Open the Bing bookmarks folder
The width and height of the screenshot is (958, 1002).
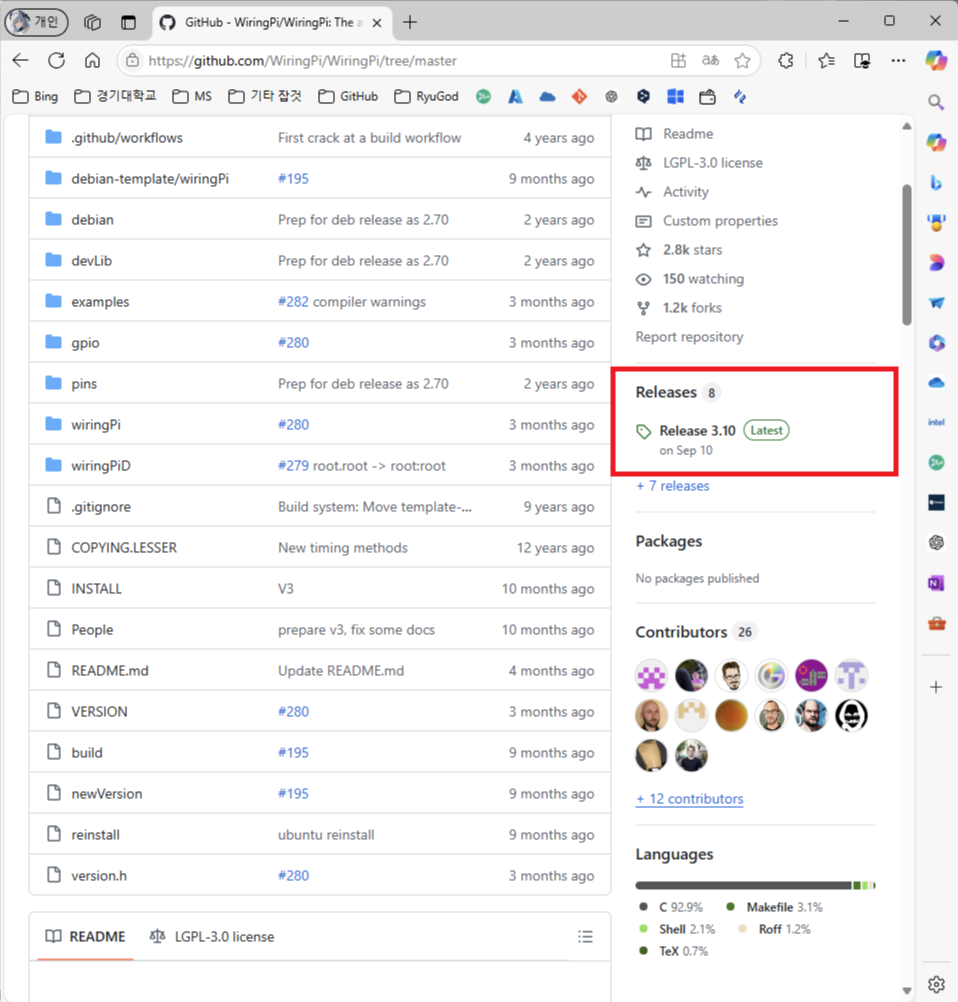pos(36,96)
